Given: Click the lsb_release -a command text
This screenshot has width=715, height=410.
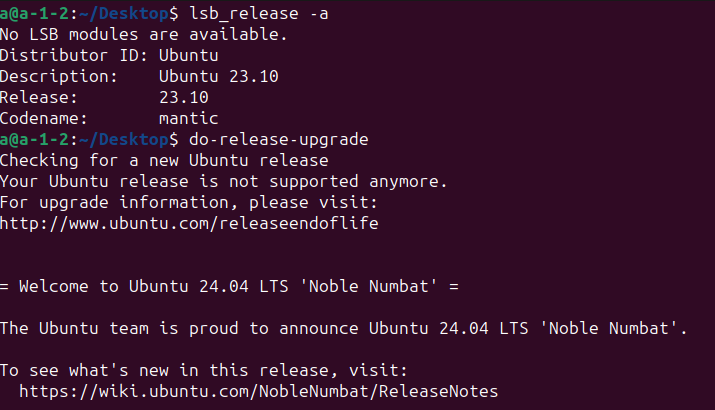Looking at the screenshot, I should (259, 14).
